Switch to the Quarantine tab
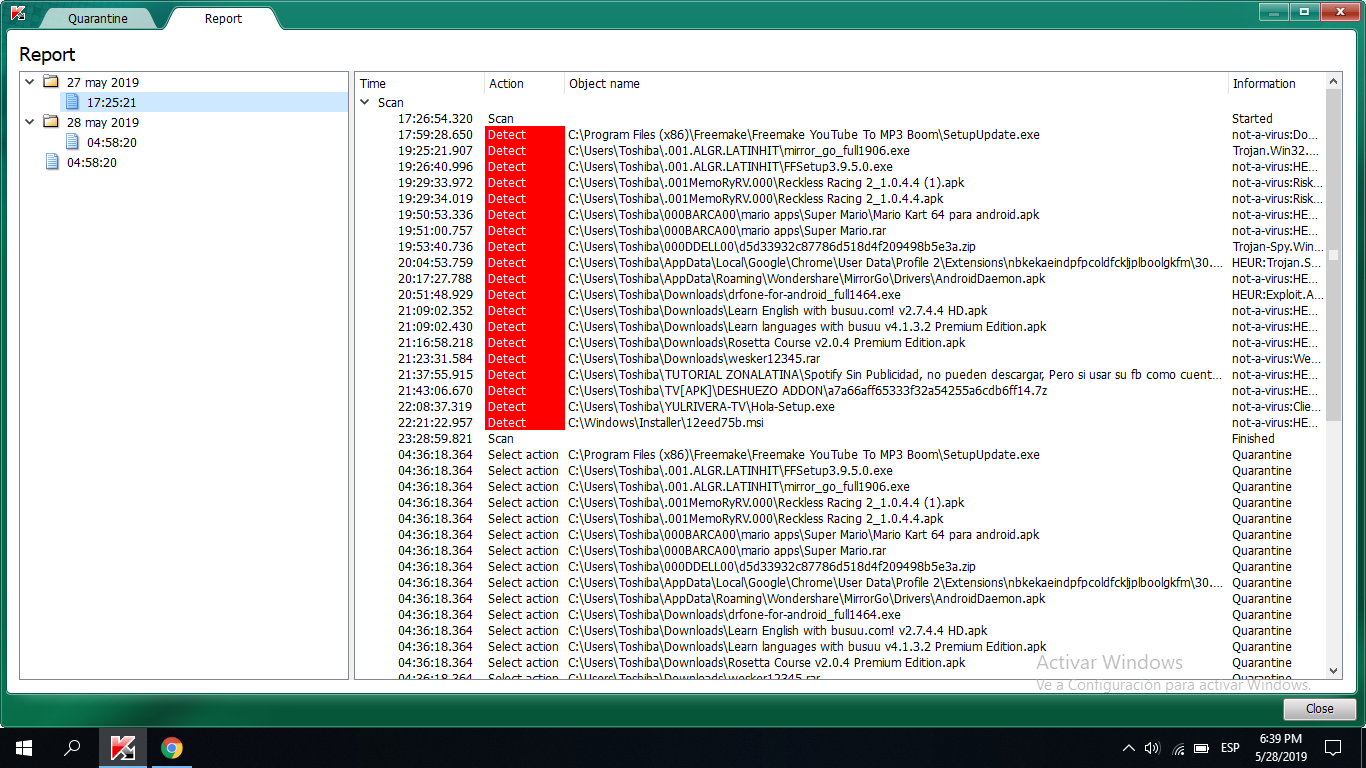This screenshot has width=1366, height=768. pyautogui.click(x=97, y=19)
